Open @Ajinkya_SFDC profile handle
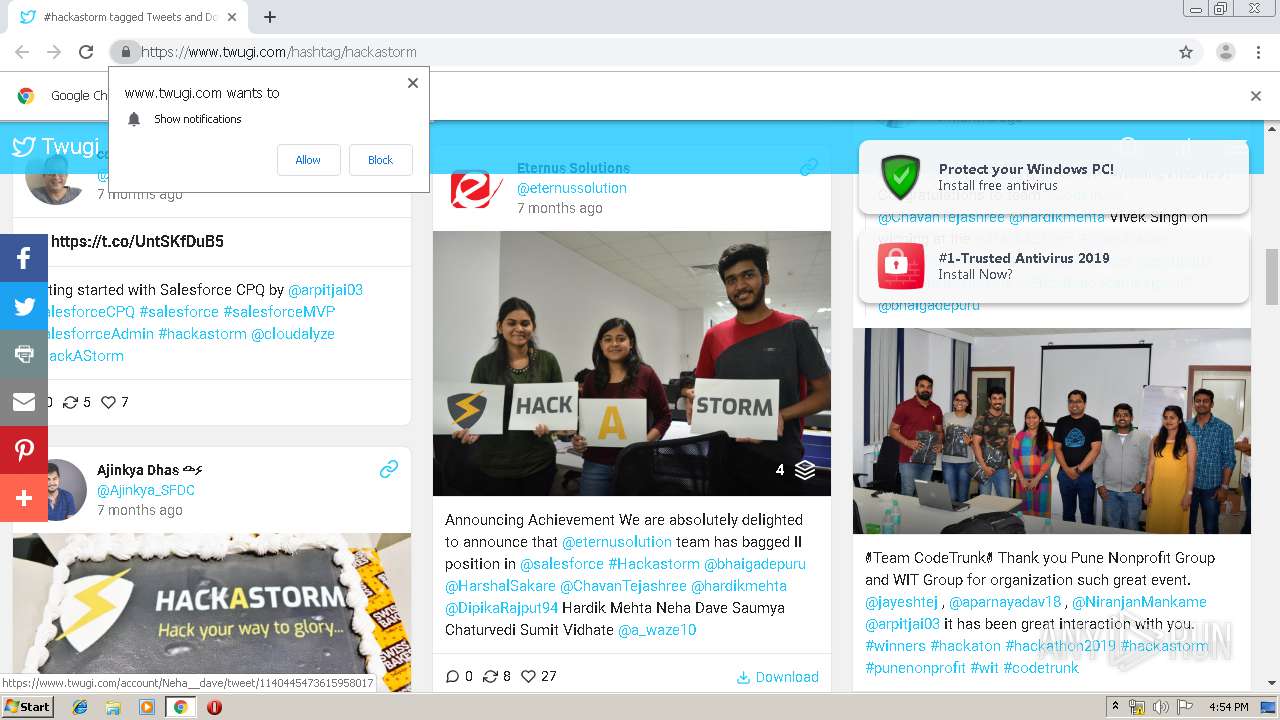The height and width of the screenshot is (720, 1280). click(x=146, y=490)
